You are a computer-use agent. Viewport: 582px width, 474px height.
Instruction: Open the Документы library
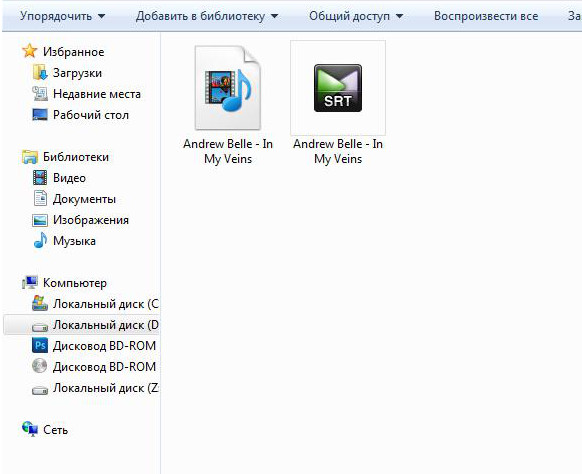click(x=84, y=199)
